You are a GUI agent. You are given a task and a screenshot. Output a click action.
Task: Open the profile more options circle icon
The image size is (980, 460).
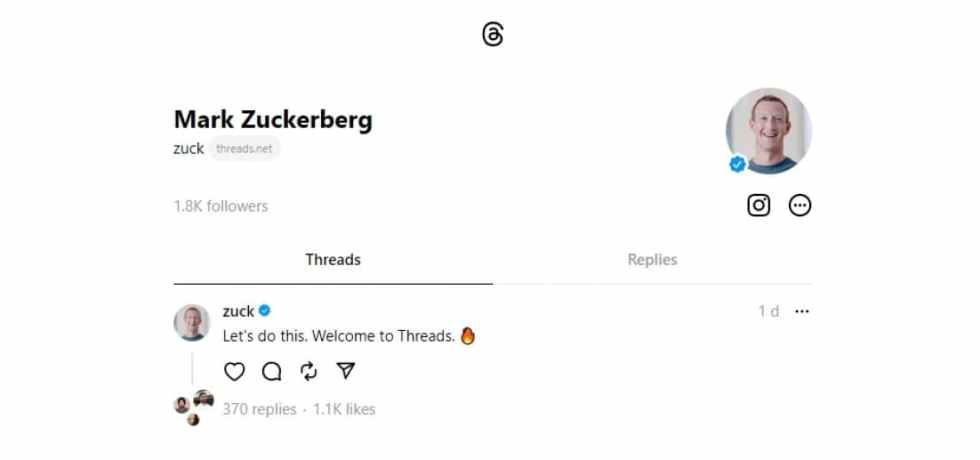pyautogui.click(x=800, y=205)
